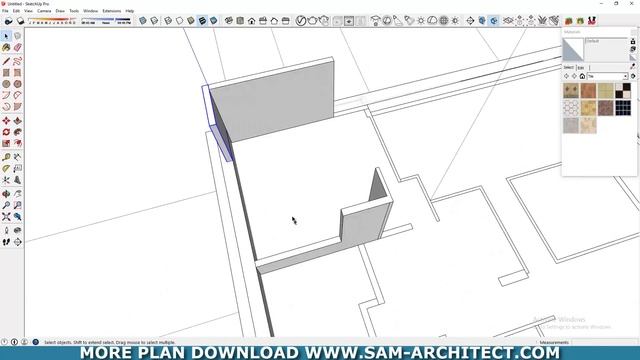
Task: Open the Tools menu
Action: pyautogui.click(x=74, y=11)
